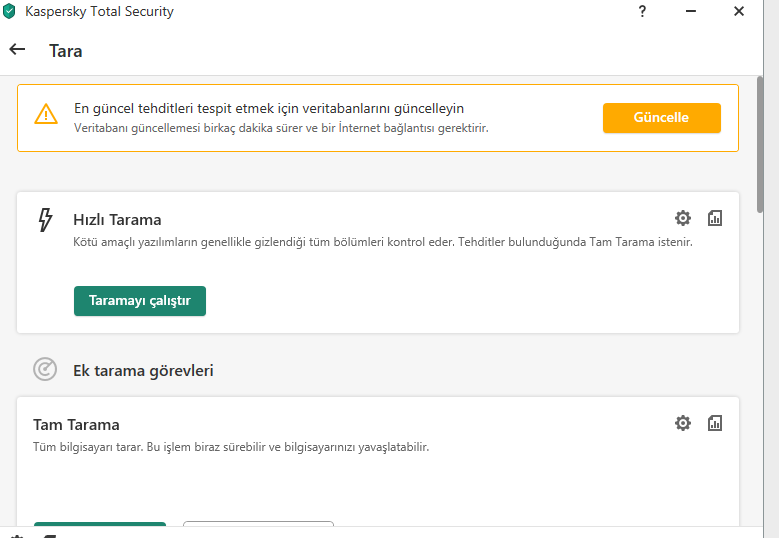Screen dimensions: 779x538
Task: Start quick scan with Taramayı çalıştır
Action: coord(140,301)
